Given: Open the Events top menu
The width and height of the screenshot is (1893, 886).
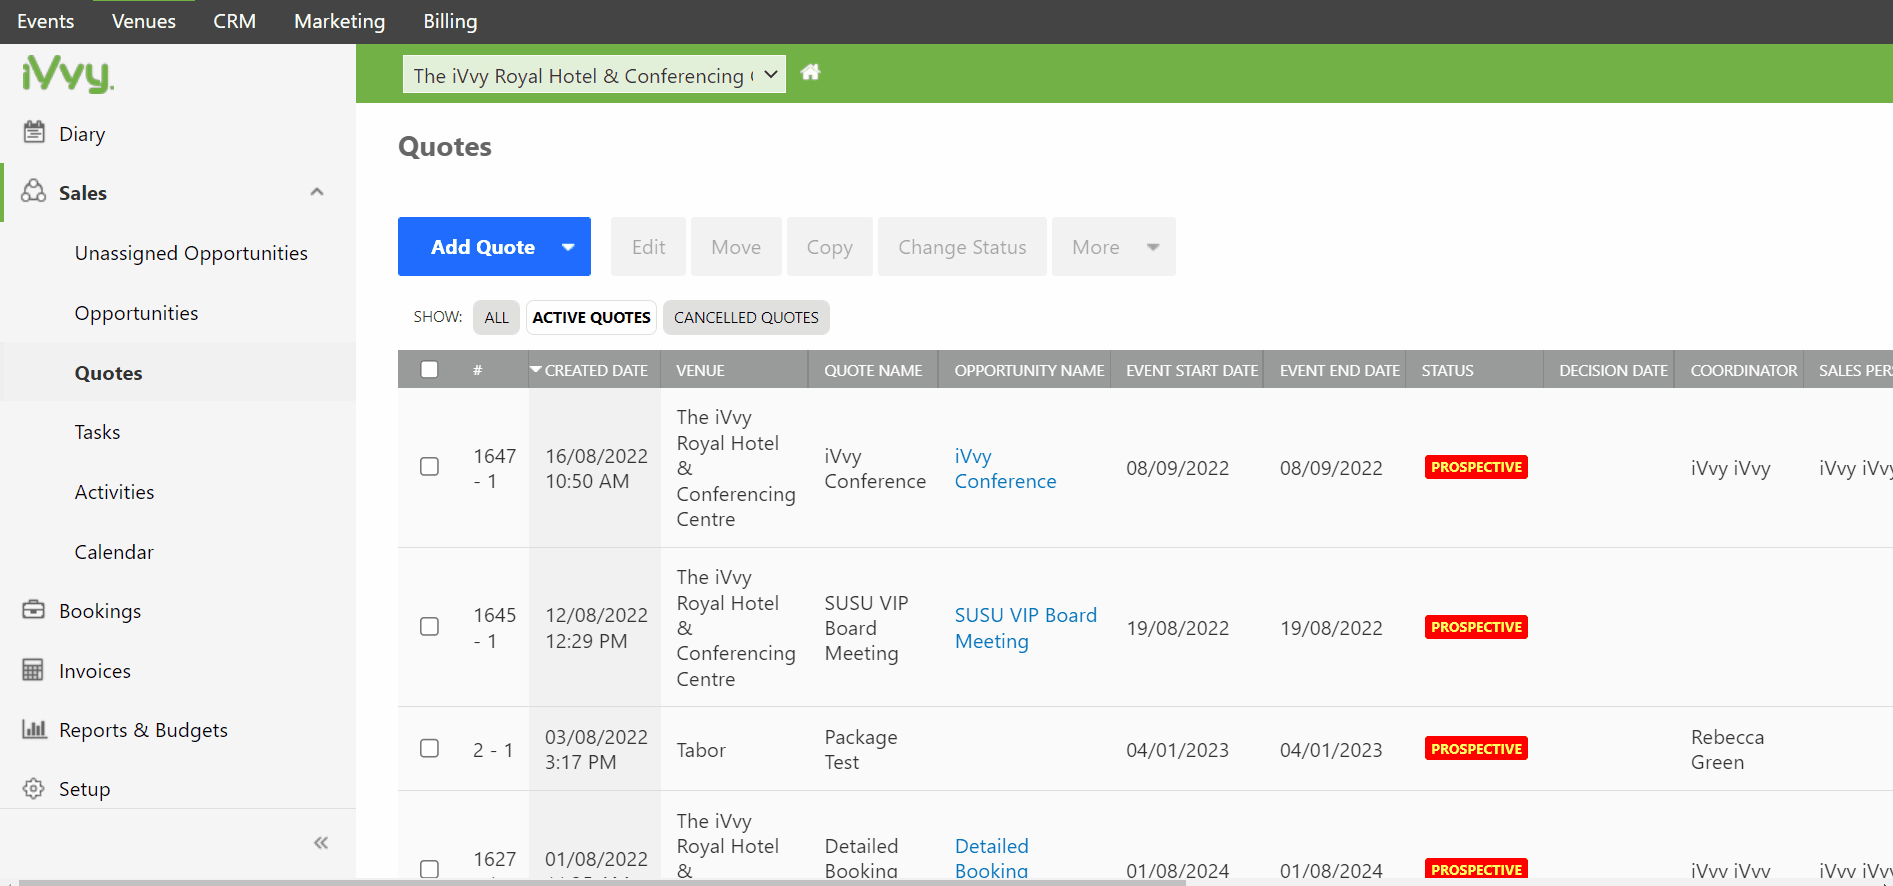Looking at the screenshot, I should [46, 21].
